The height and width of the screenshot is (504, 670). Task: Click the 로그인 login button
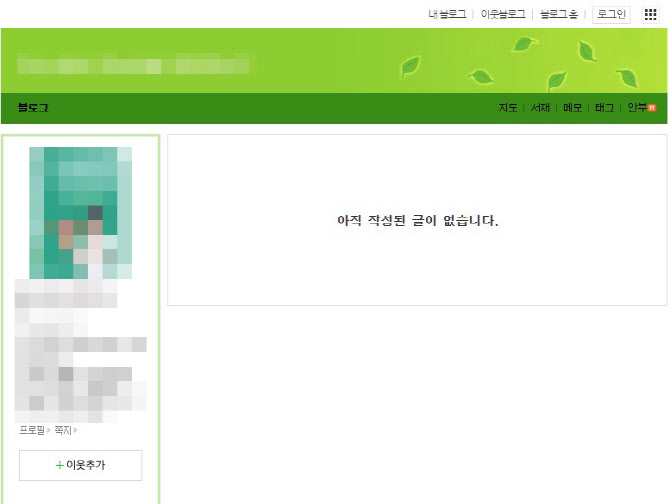click(611, 15)
